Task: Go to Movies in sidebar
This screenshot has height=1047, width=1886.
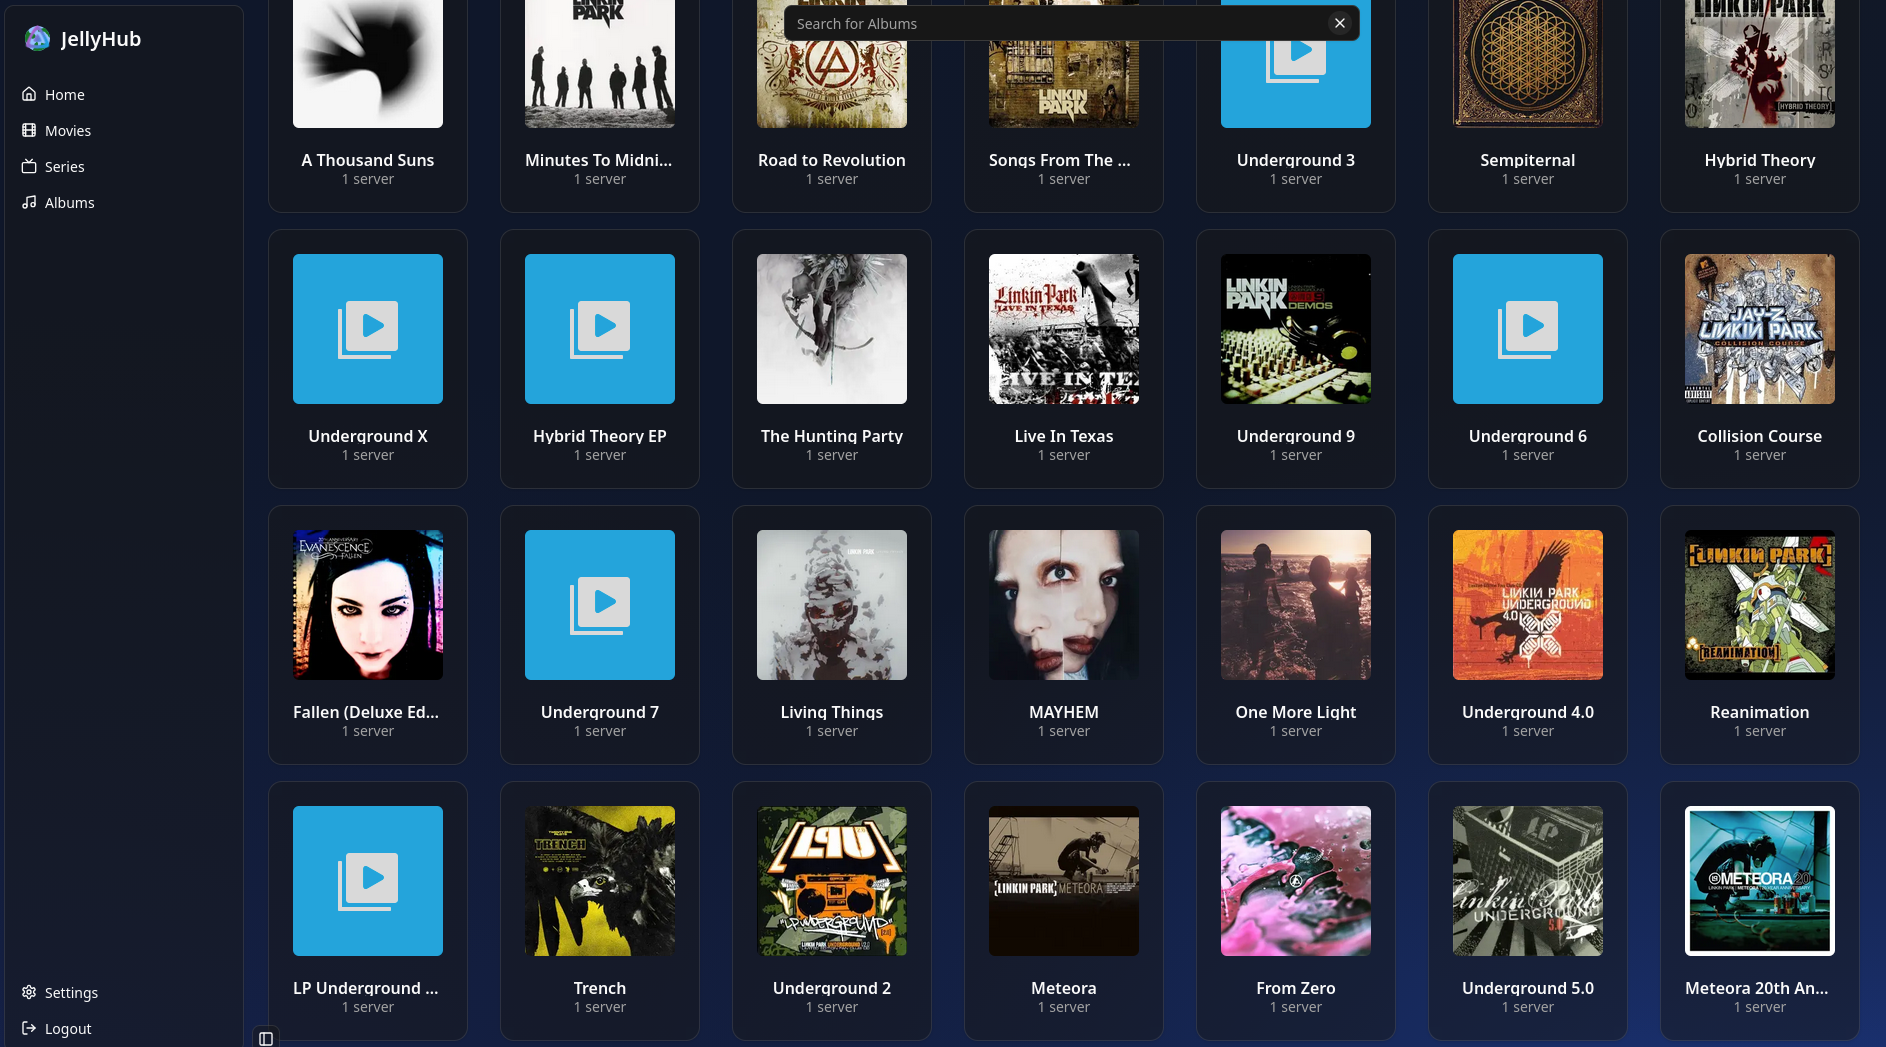Action: tap(124, 130)
